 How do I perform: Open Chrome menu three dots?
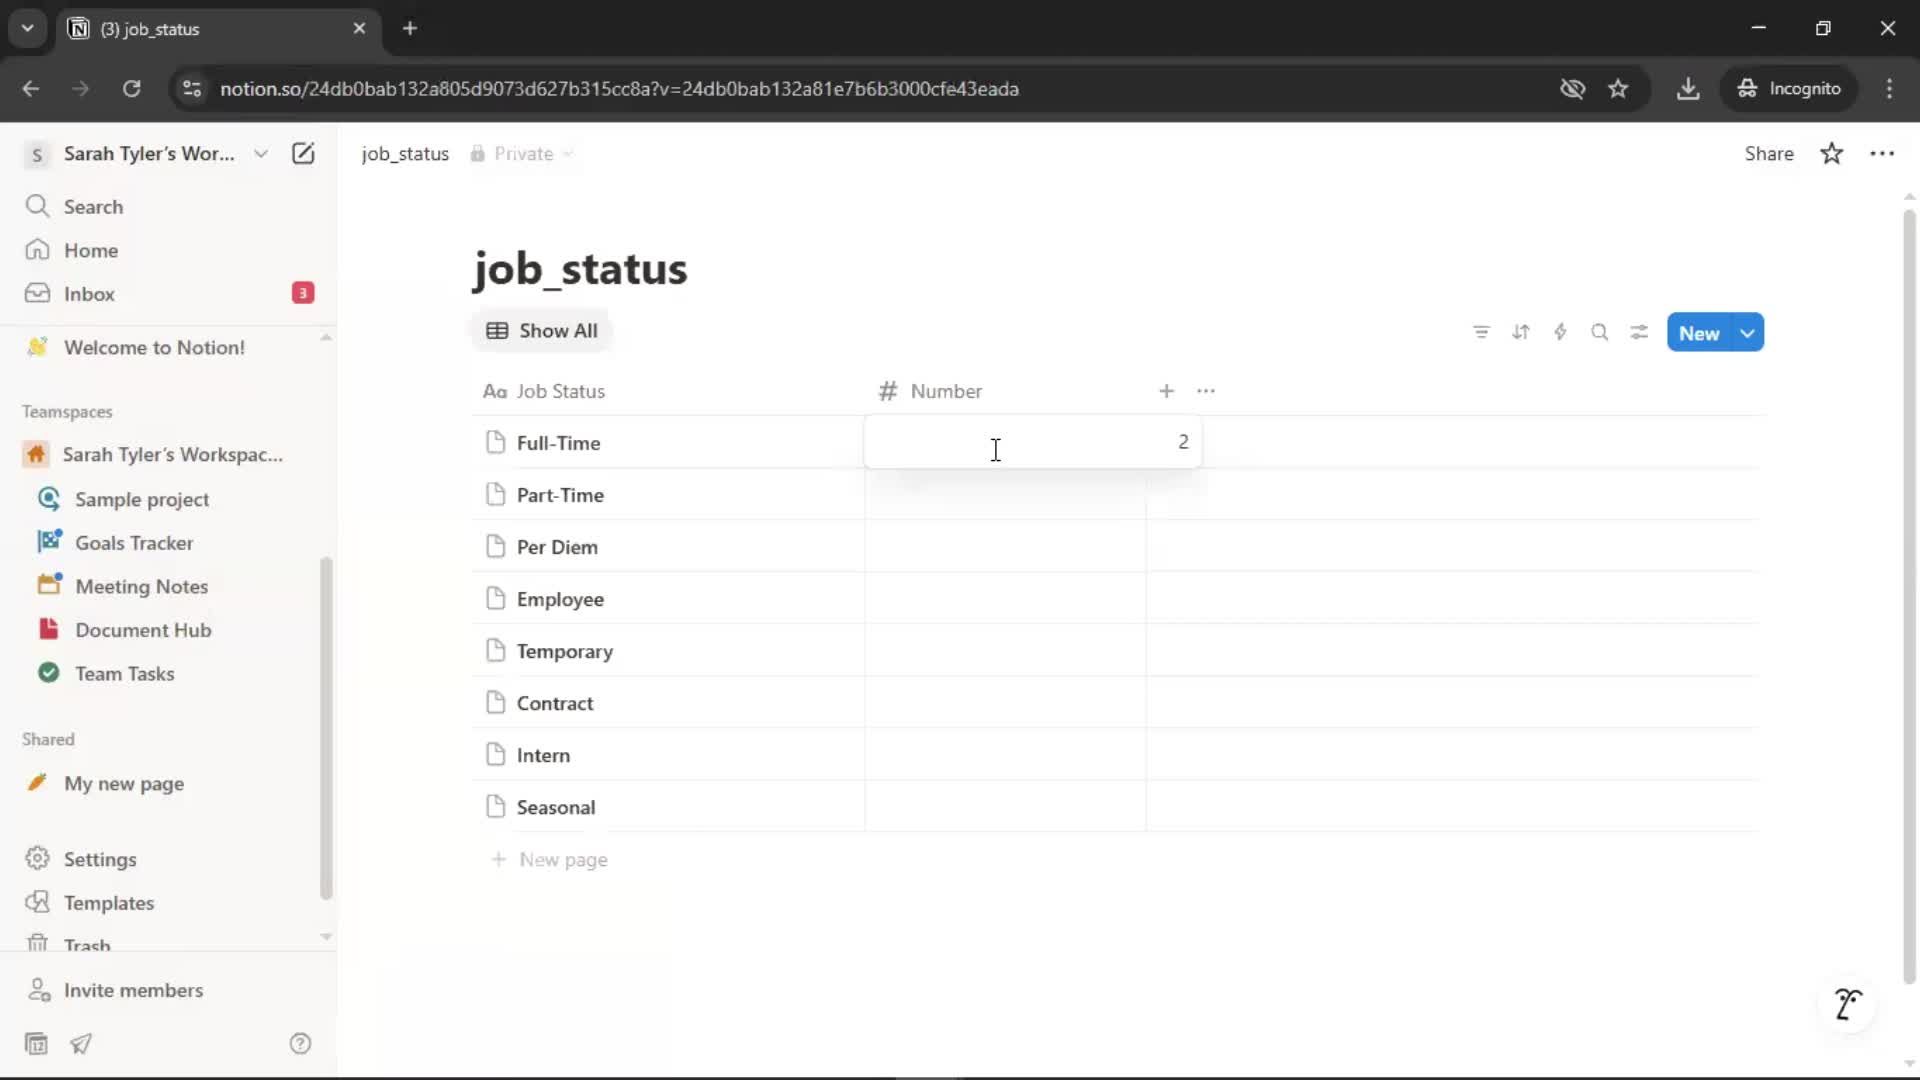click(x=1889, y=89)
